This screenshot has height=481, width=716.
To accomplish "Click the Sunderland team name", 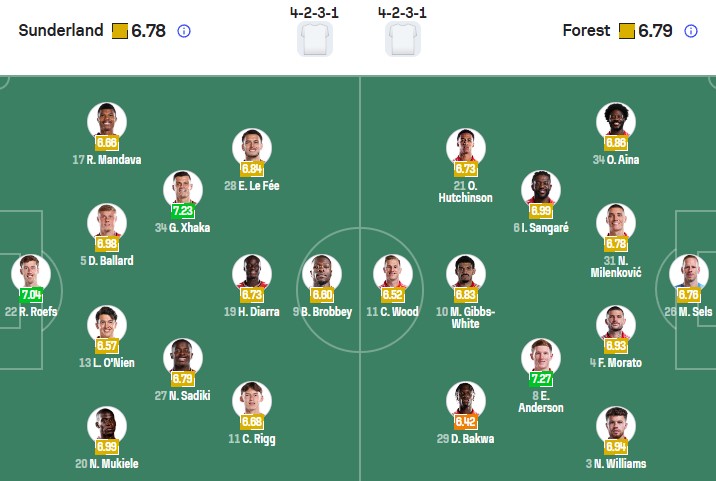I will (x=61, y=31).
